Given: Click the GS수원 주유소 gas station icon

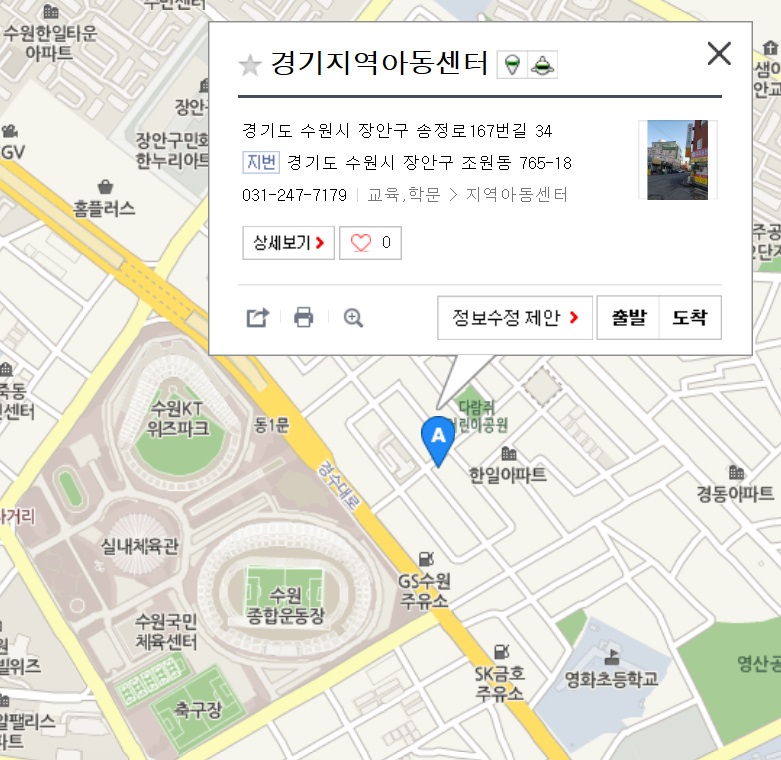Looking at the screenshot, I should pyautogui.click(x=426, y=559).
